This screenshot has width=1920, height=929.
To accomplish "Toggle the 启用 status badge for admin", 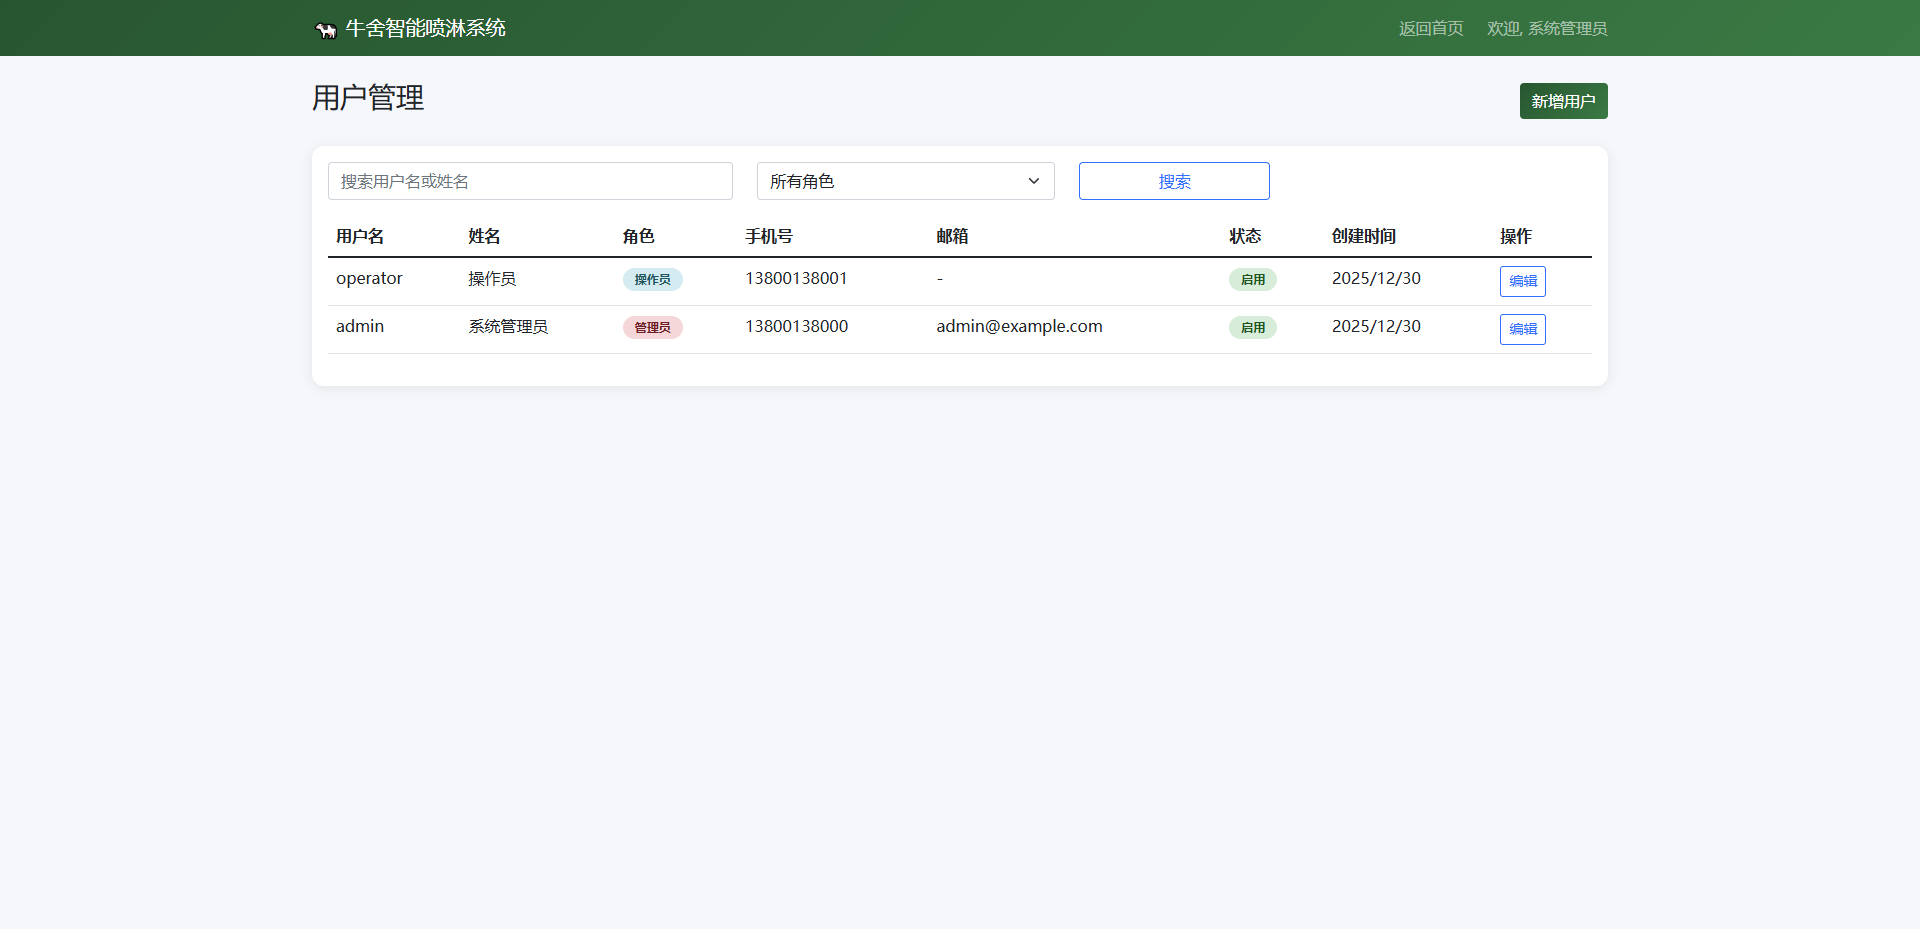I will pyautogui.click(x=1252, y=327).
